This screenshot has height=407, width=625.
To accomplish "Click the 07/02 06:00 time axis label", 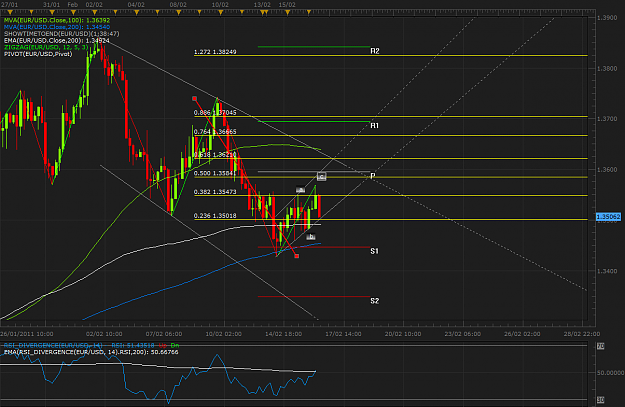I will 164,334.
